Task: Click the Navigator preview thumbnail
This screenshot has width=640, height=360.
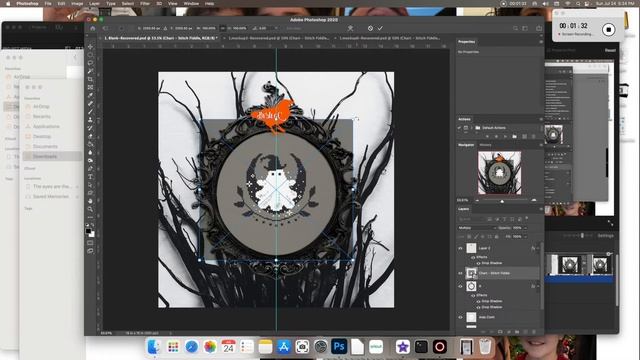Action: point(500,173)
